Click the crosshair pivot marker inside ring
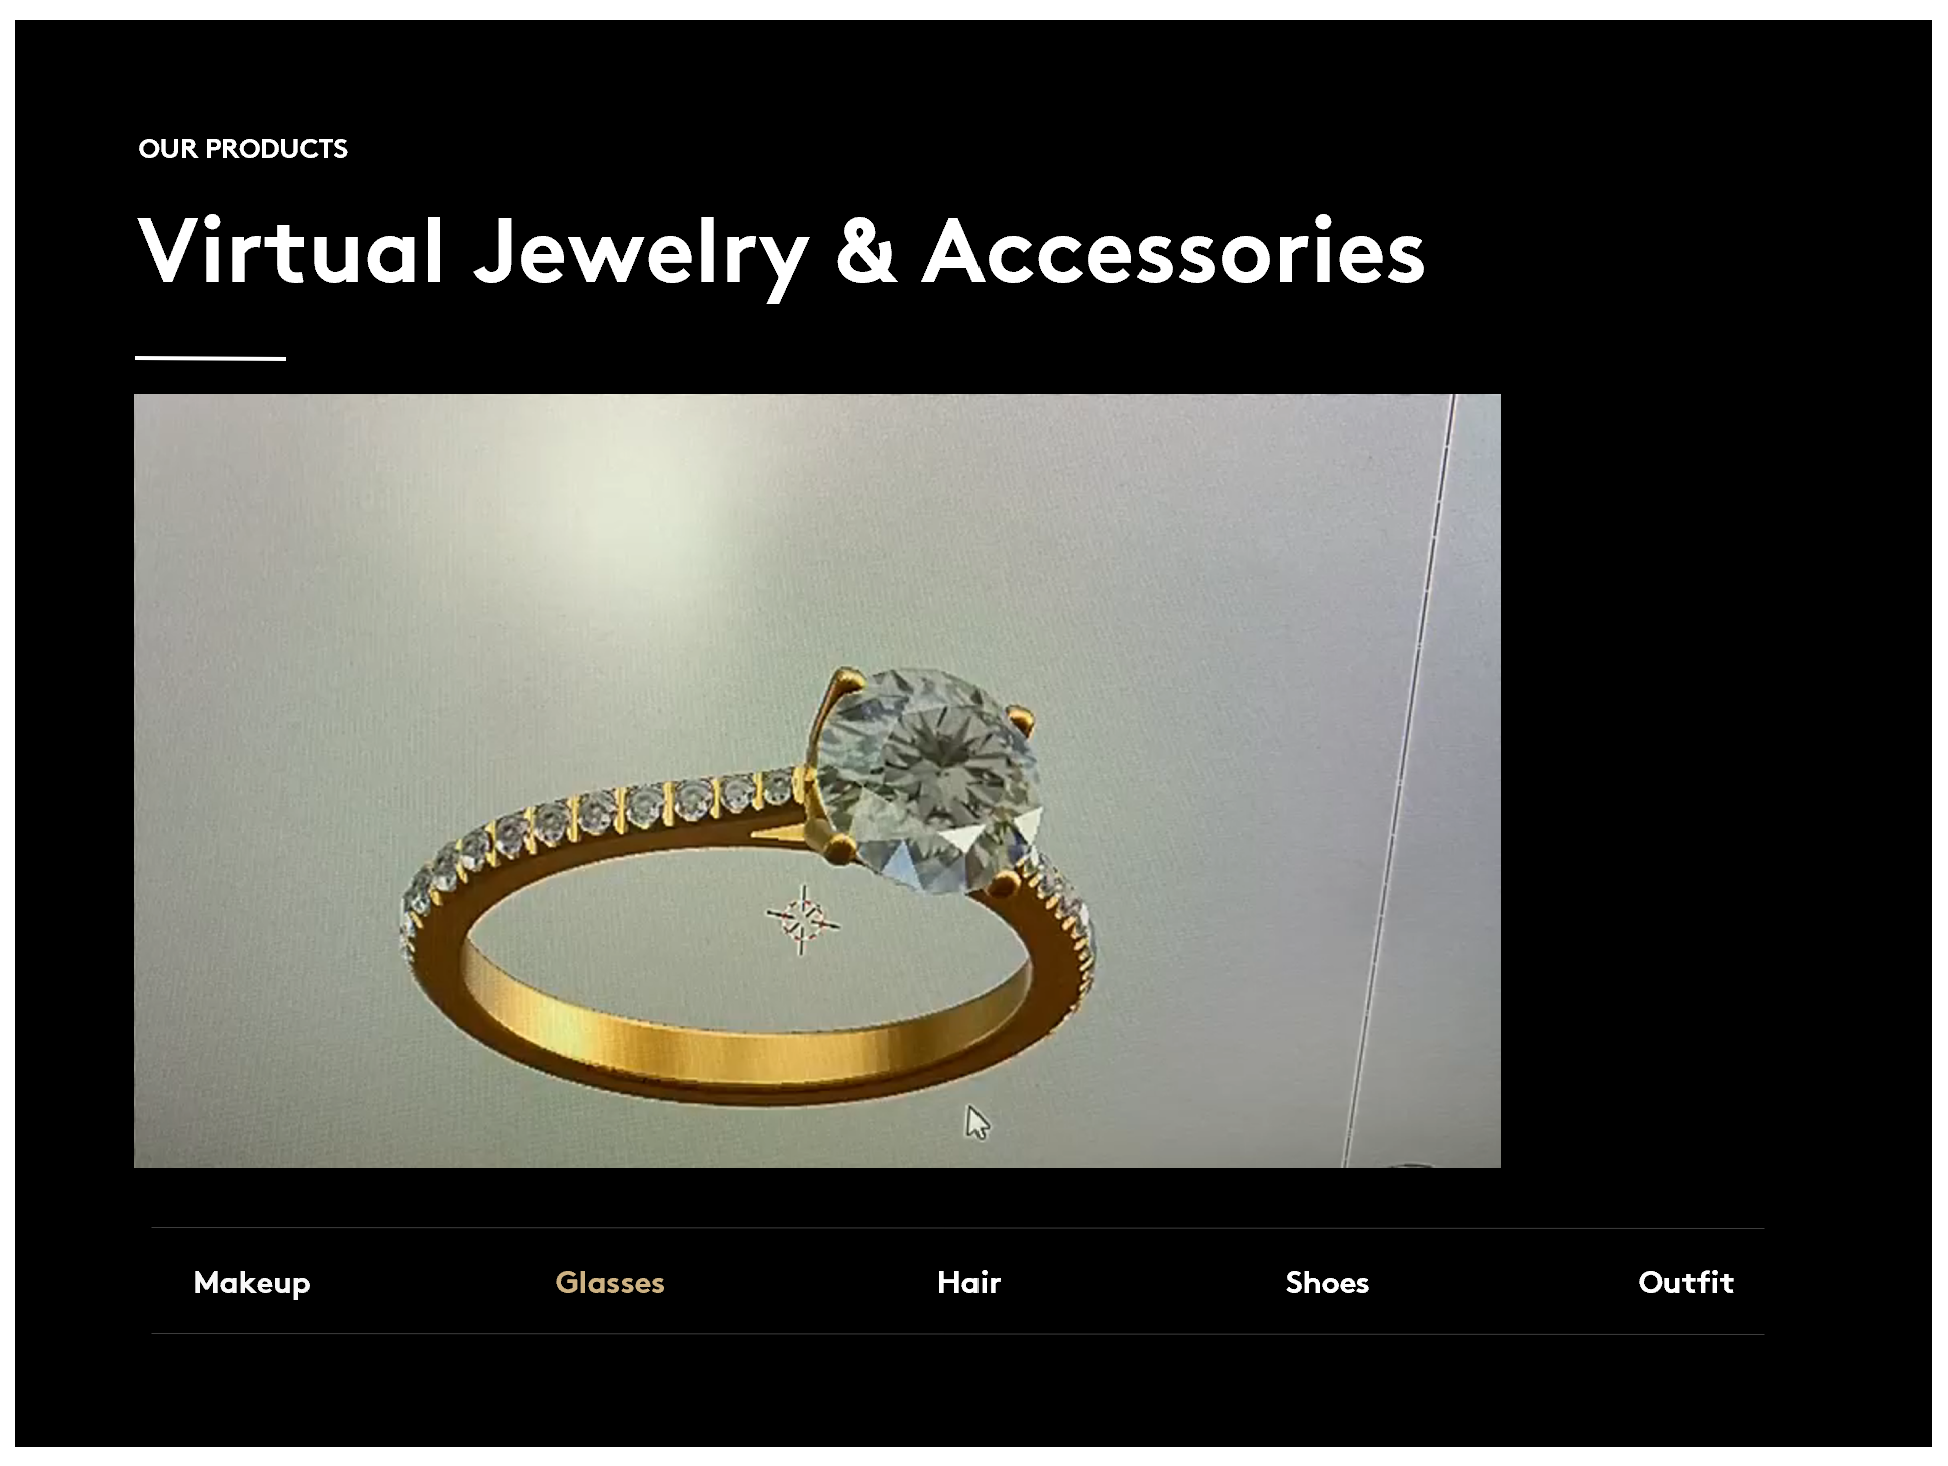Image resolution: width=1948 pixels, height=1466 pixels. point(802,918)
